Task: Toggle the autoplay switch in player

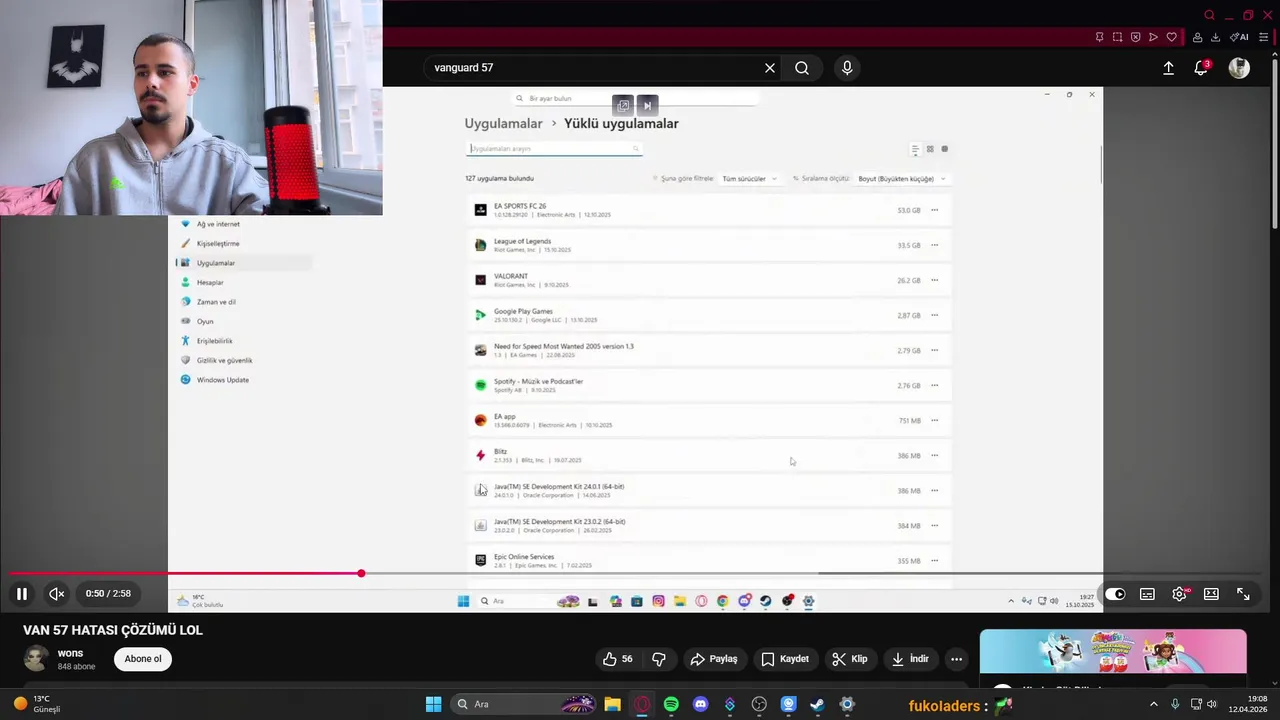Action: coord(1115,594)
